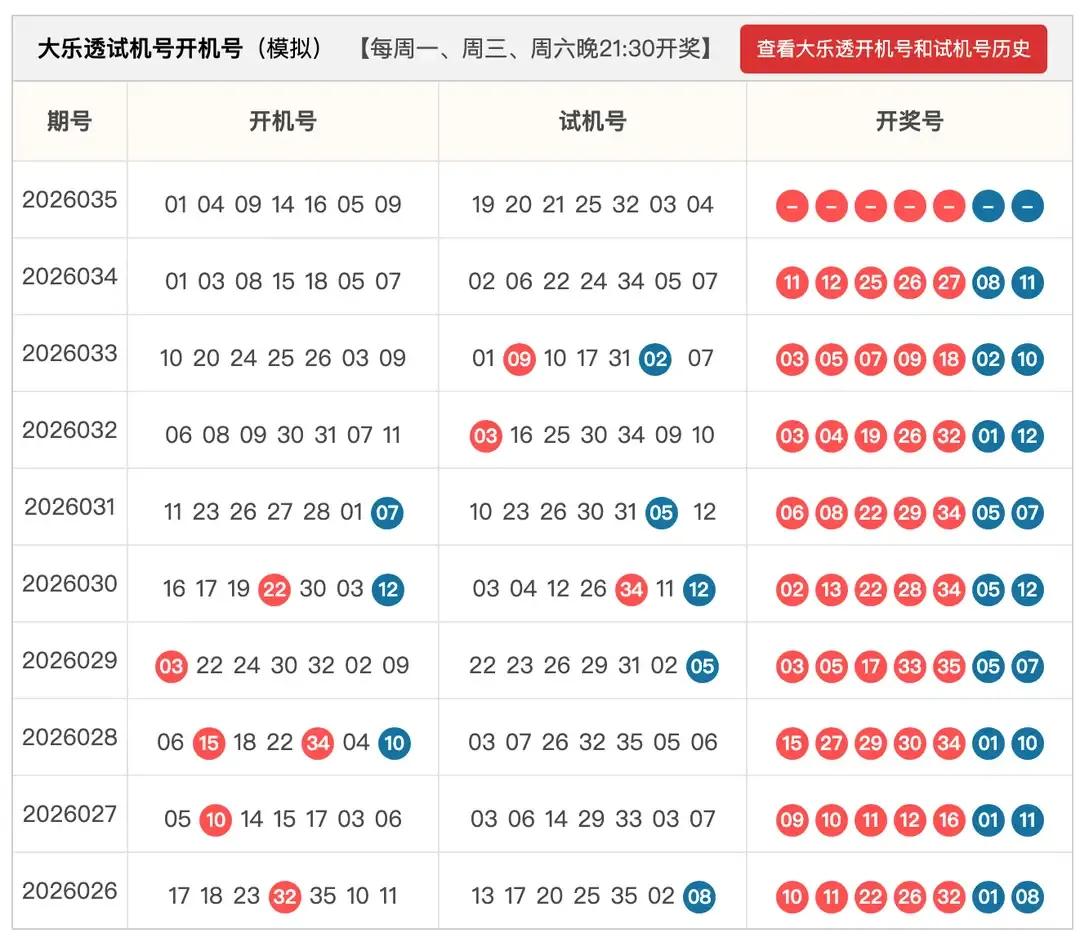The height and width of the screenshot is (938, 1080).
Task: Select period number 2026031
Action: 70,507
